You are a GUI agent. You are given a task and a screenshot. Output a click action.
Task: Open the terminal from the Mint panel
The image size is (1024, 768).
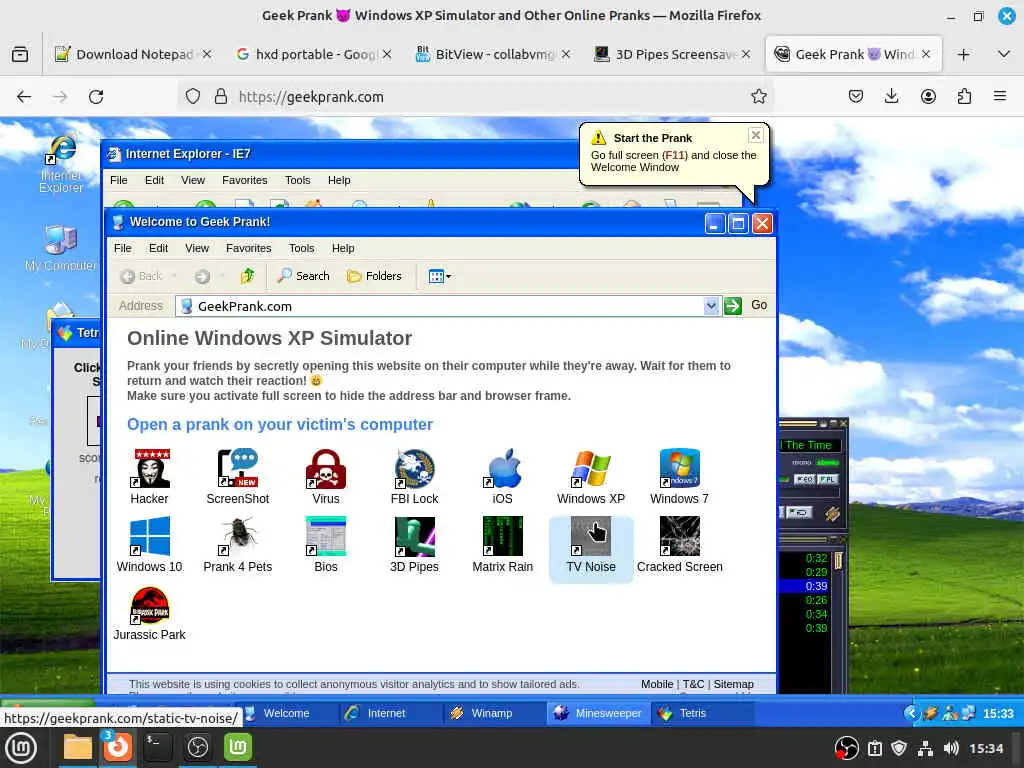157,747
